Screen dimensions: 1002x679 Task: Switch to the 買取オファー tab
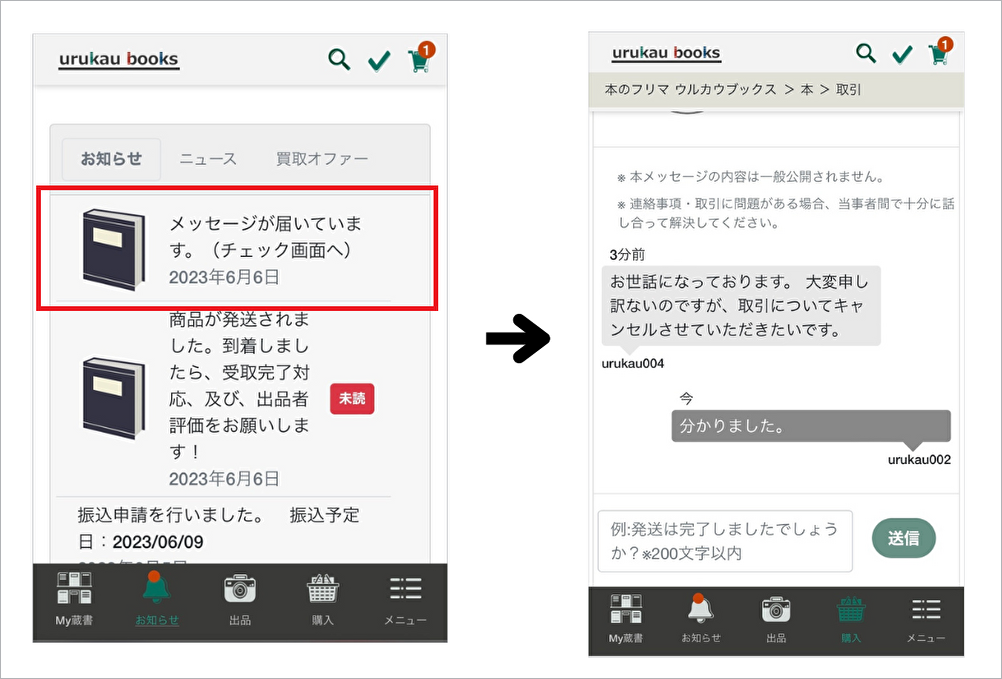(x=322, y=159)
